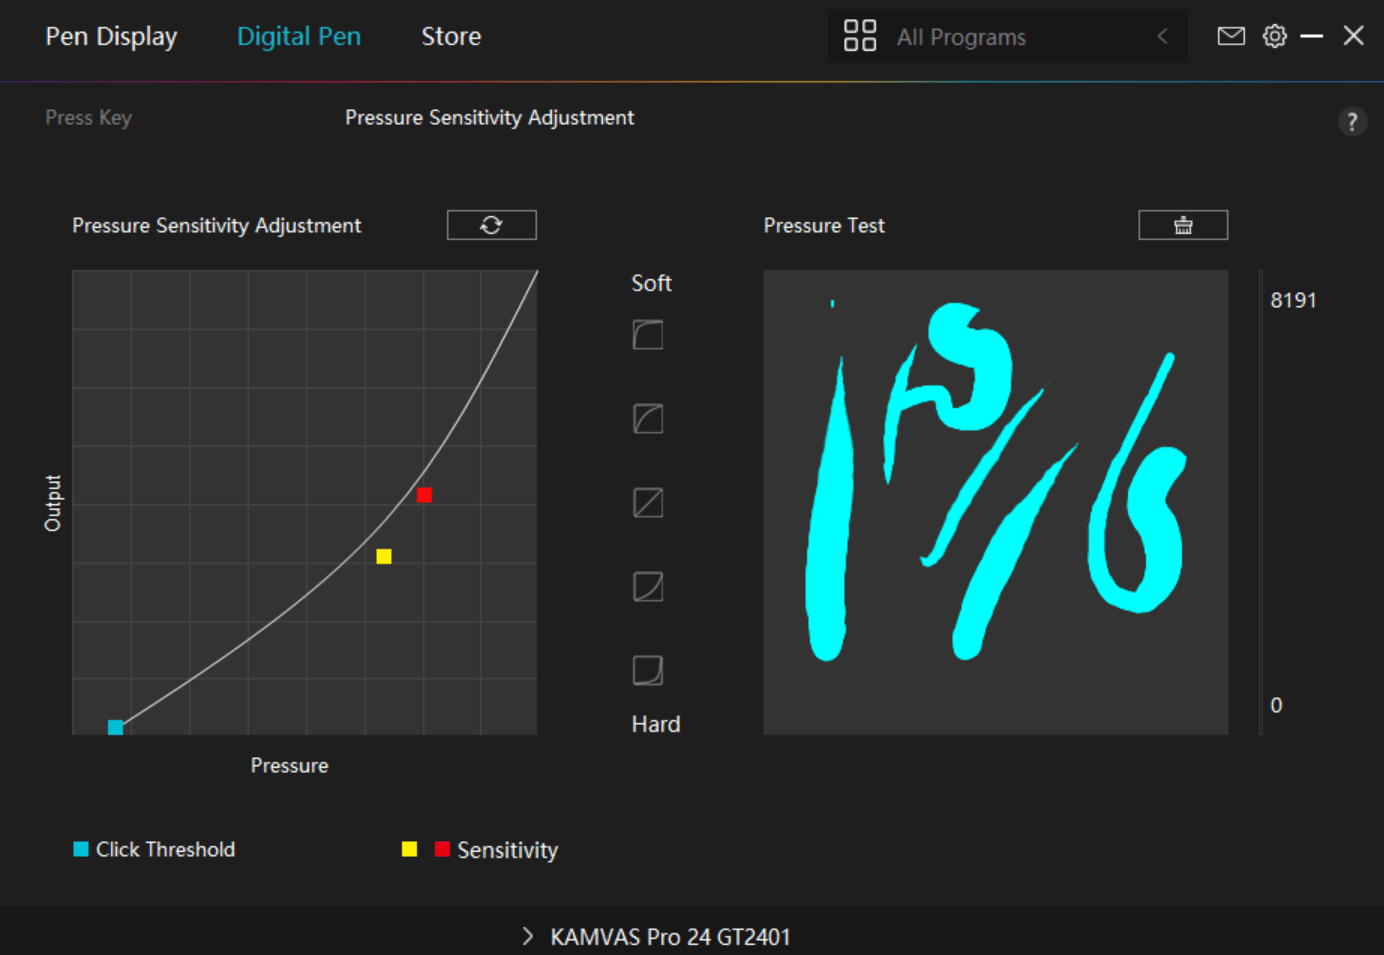Expand the KAMVAS Pro 24 GT2401 device panel
Image resolution: width=1384 pixels, height=955 pixels.
click(x=527, y=936)
